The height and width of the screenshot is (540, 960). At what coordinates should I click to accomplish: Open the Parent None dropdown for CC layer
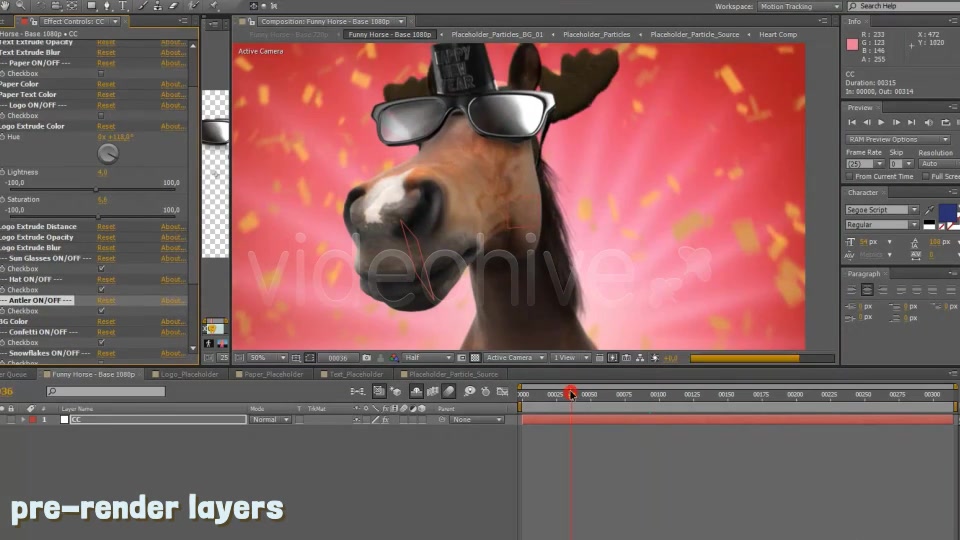click(x=476, y=420)
